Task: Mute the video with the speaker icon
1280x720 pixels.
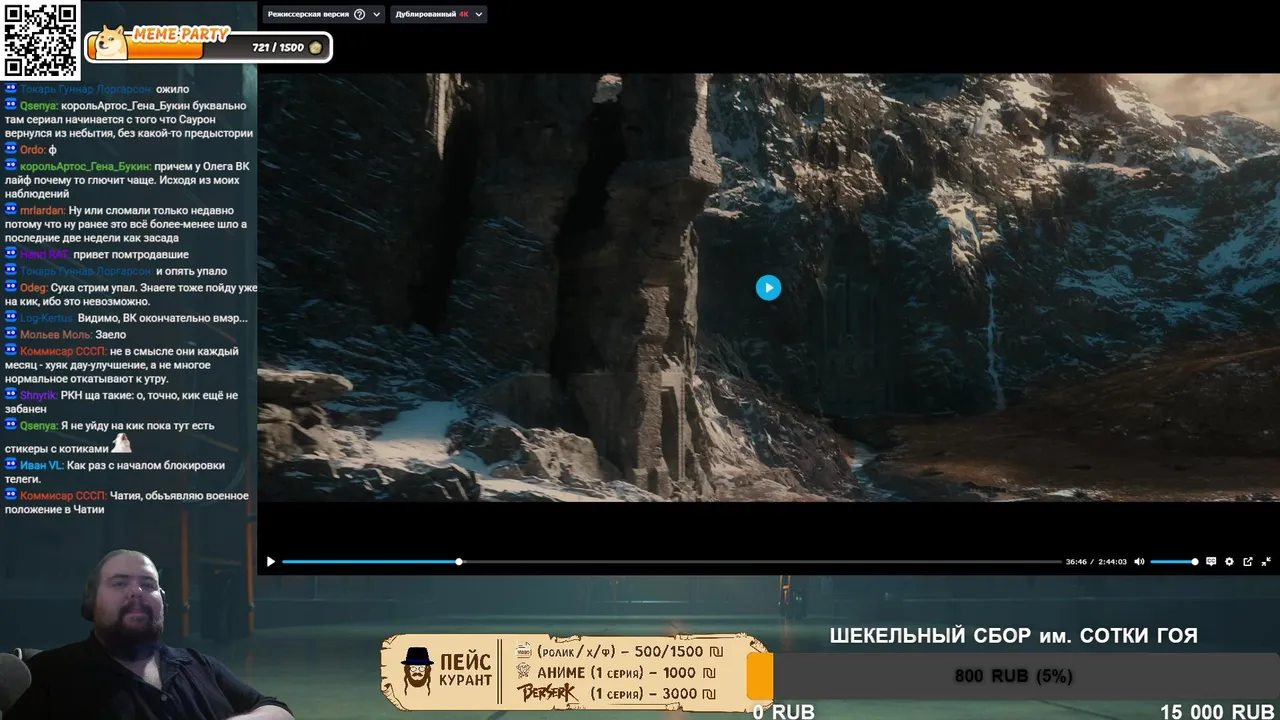Action: [x=1139, y=562]
